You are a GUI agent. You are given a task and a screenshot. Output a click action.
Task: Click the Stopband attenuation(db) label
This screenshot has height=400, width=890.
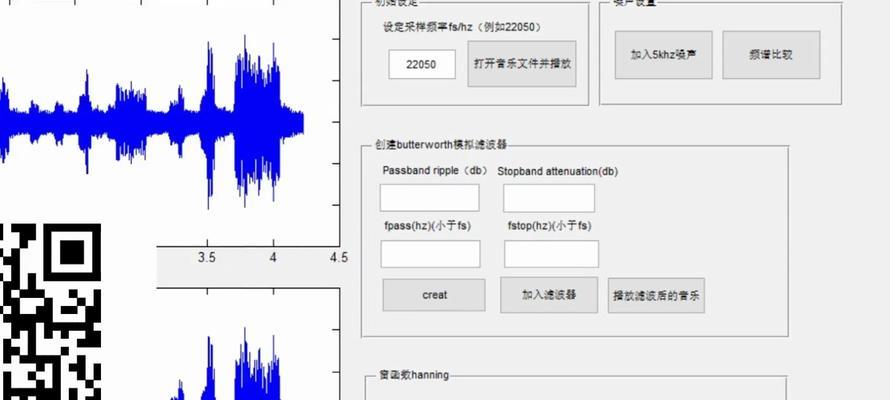[x=557, y=171]
